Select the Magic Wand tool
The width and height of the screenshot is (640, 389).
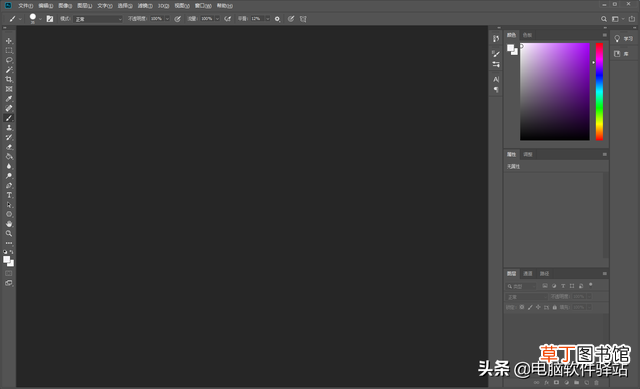(x=9, y=70)
